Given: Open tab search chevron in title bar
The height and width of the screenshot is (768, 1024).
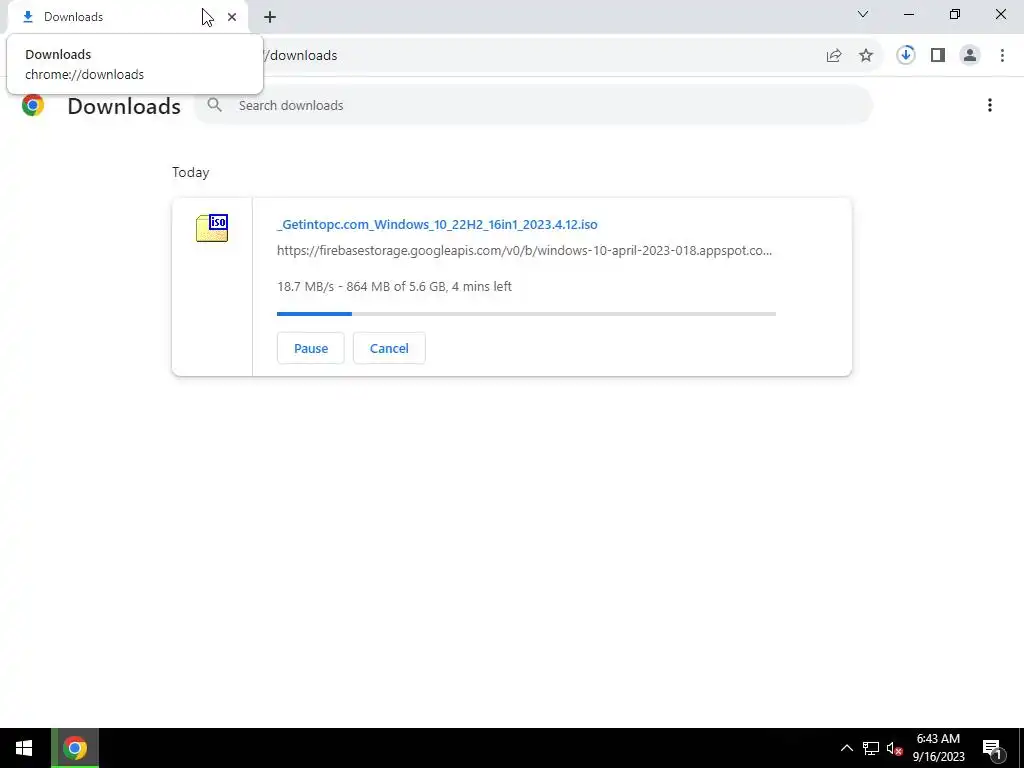Looking at the screenshot, I should (863, 14).
